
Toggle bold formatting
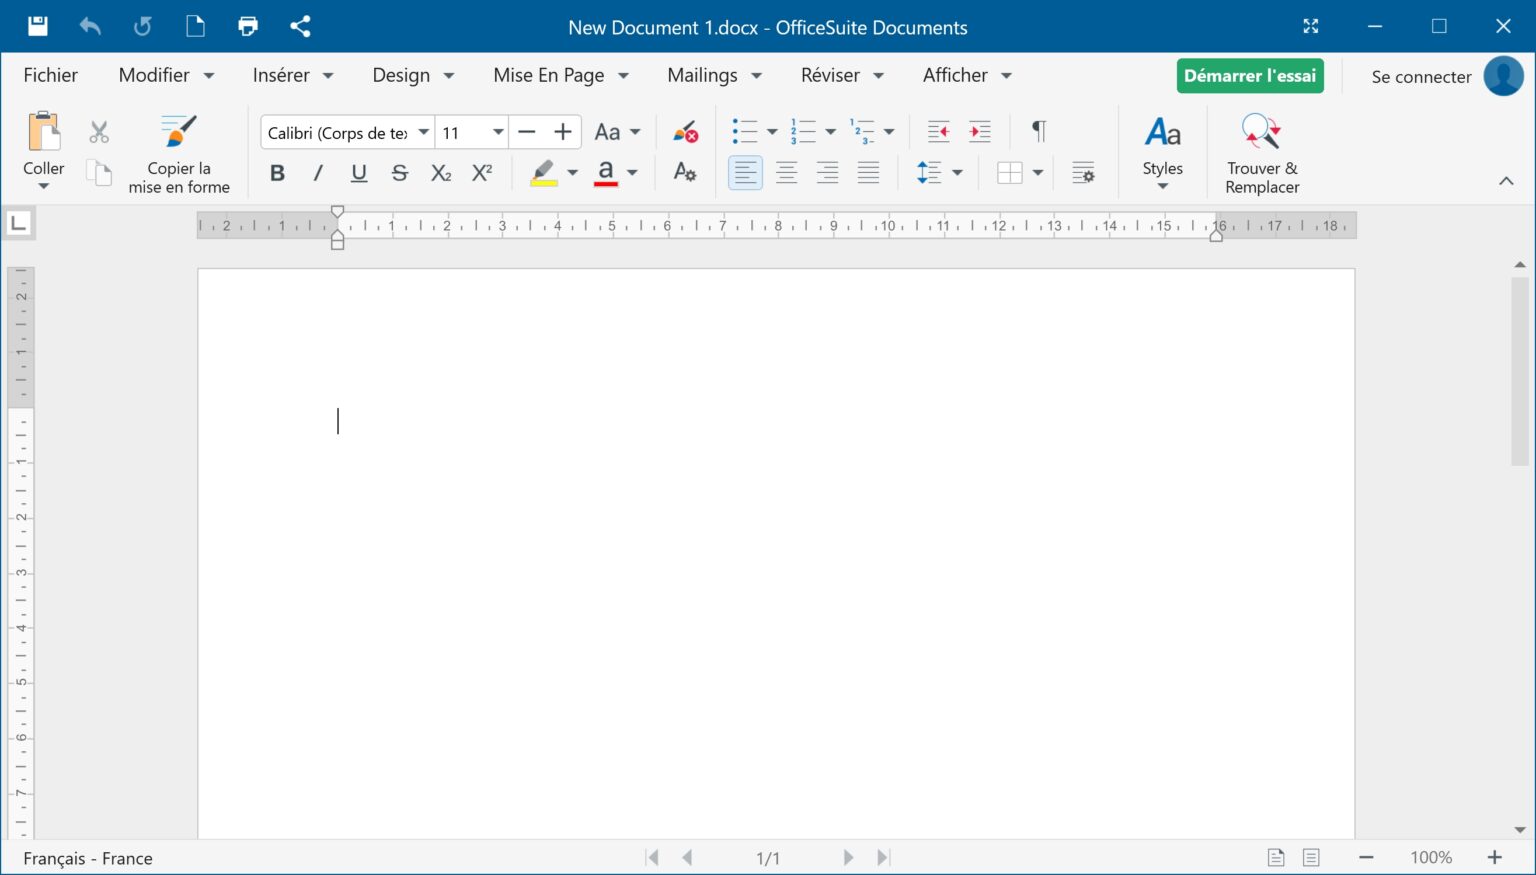(x=277, y=173)
